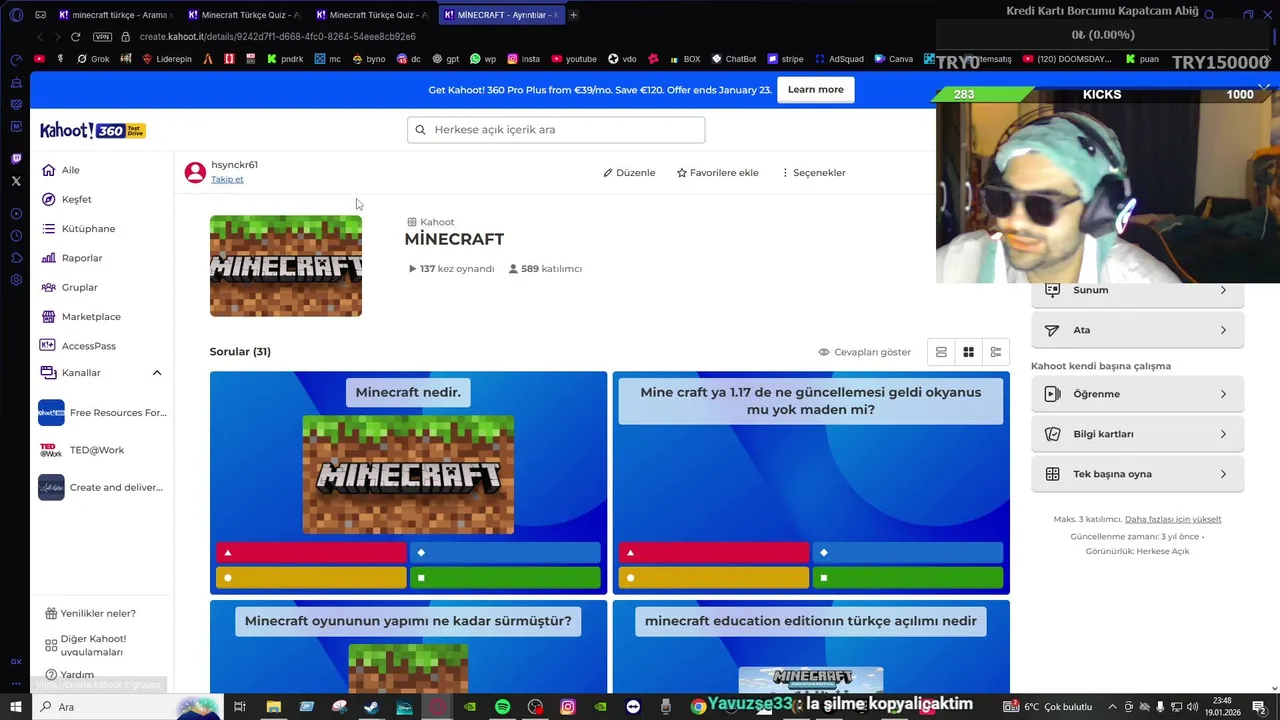
Task: Reload the page with the refresh icon
Action: (x=75, y=36)
